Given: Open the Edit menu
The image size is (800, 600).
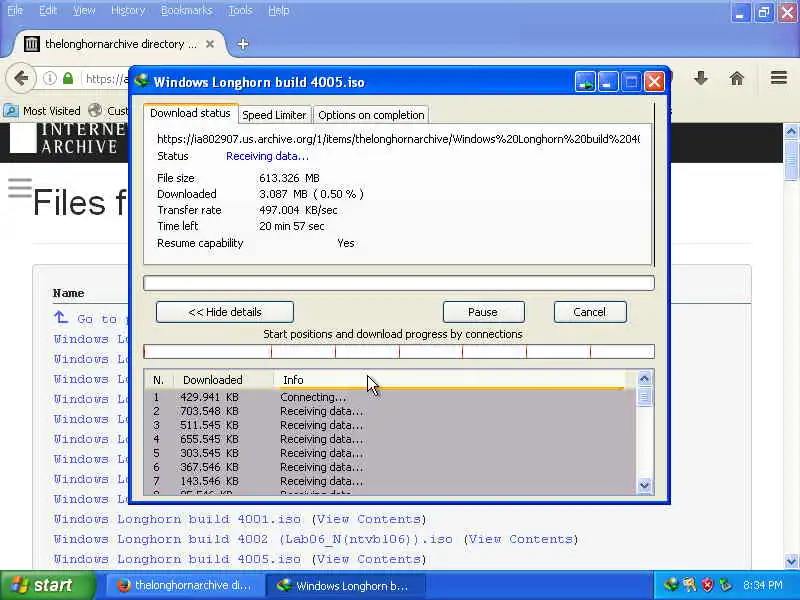Looking at the screenshot, I should point(48,10).
